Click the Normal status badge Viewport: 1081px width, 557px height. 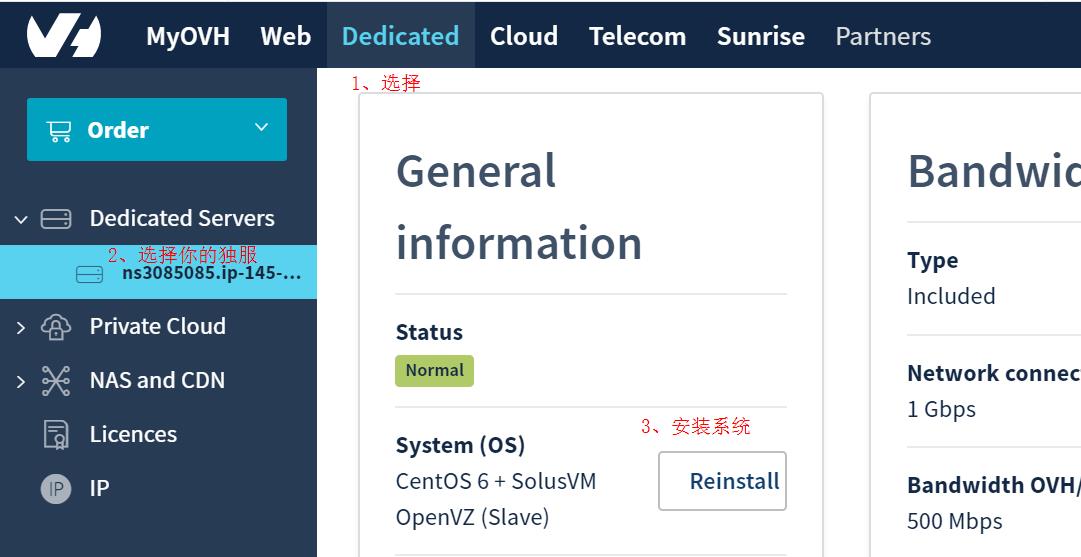pyautogui.click(x=434, y=371)
